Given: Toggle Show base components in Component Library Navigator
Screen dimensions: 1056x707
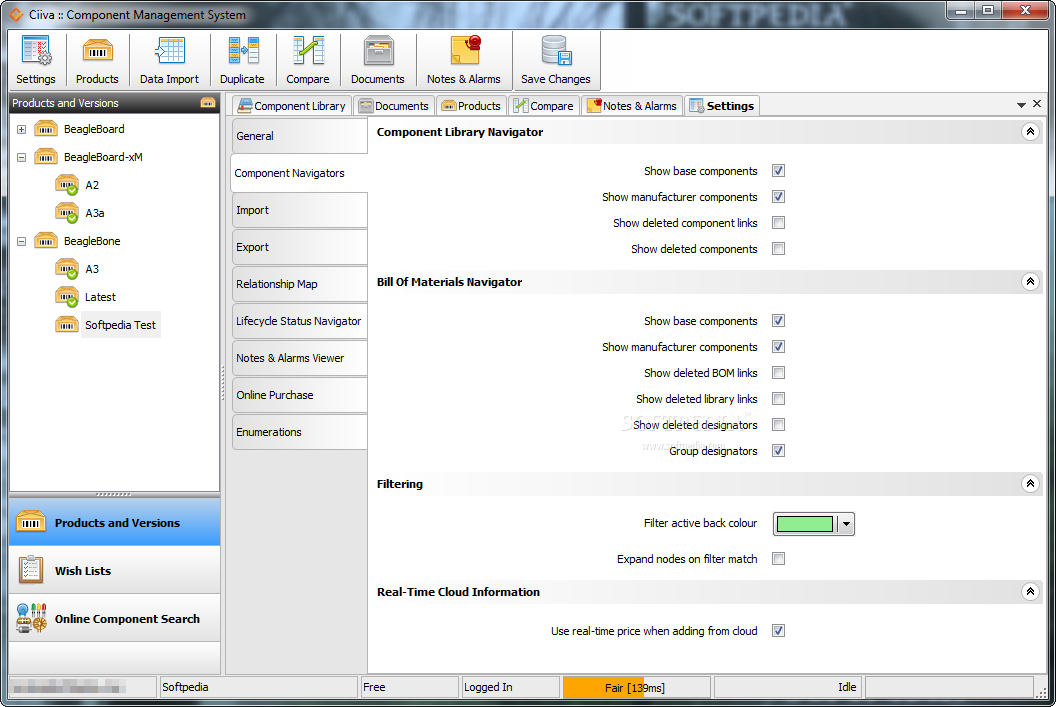Looking at the screenshot, I should point(779,171).
